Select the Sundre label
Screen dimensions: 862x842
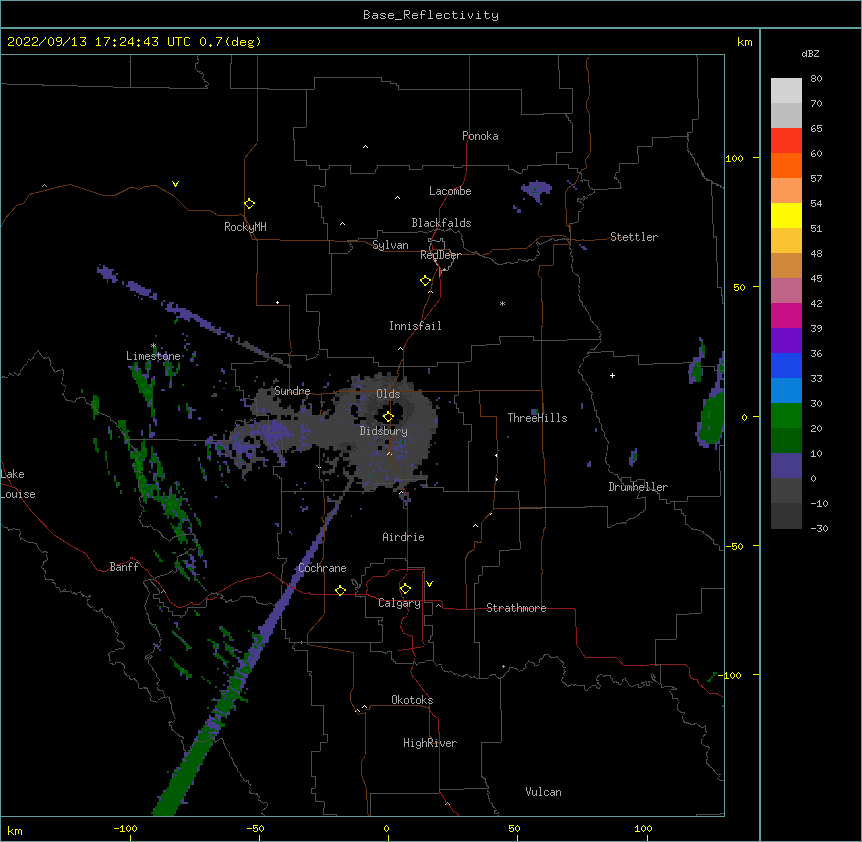pyautogui.click(x=292, y=391)
